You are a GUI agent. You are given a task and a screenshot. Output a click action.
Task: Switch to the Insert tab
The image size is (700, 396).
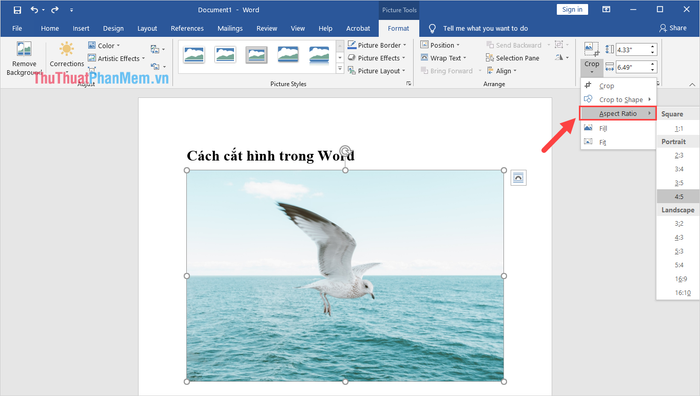pyautogui.click(x=81, y=28)
